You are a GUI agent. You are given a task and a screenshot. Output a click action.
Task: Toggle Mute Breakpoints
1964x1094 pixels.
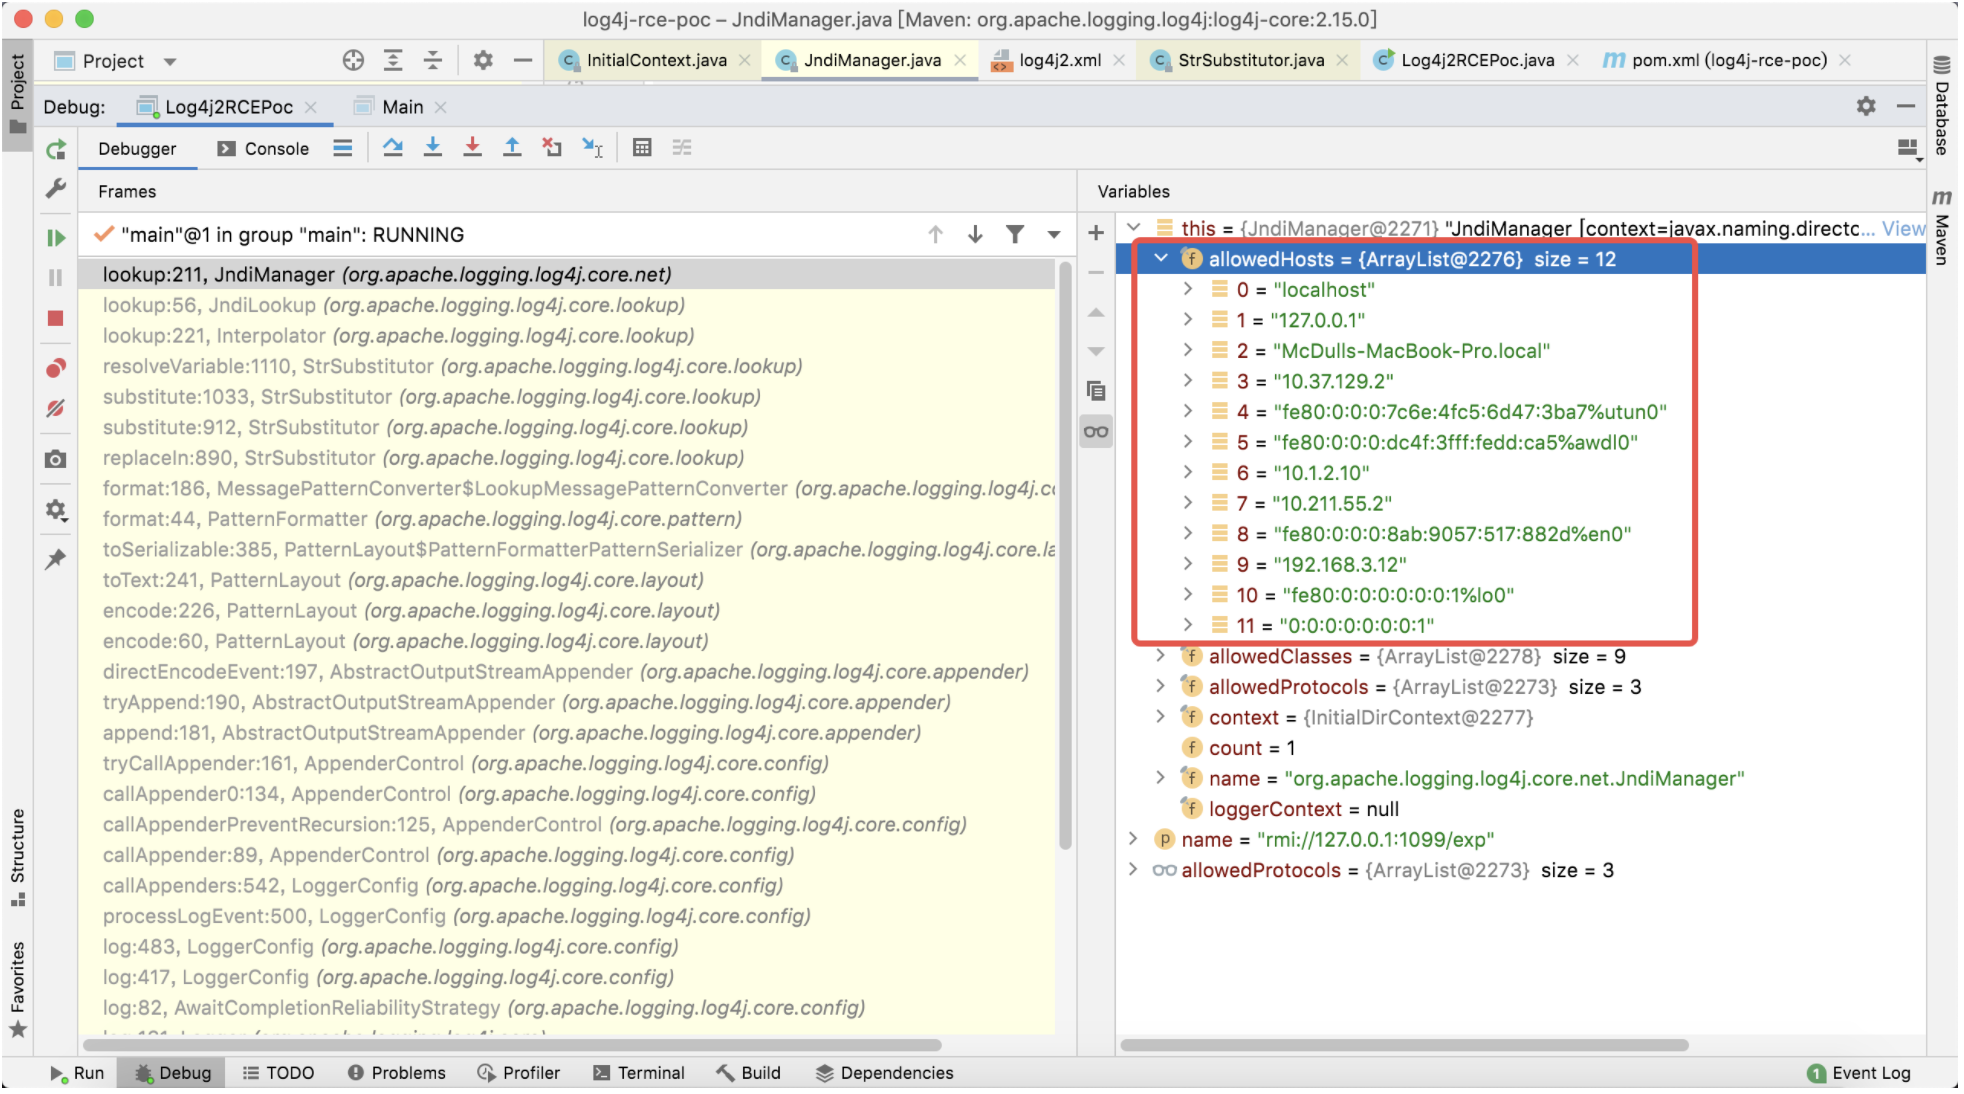click(56, 408)
